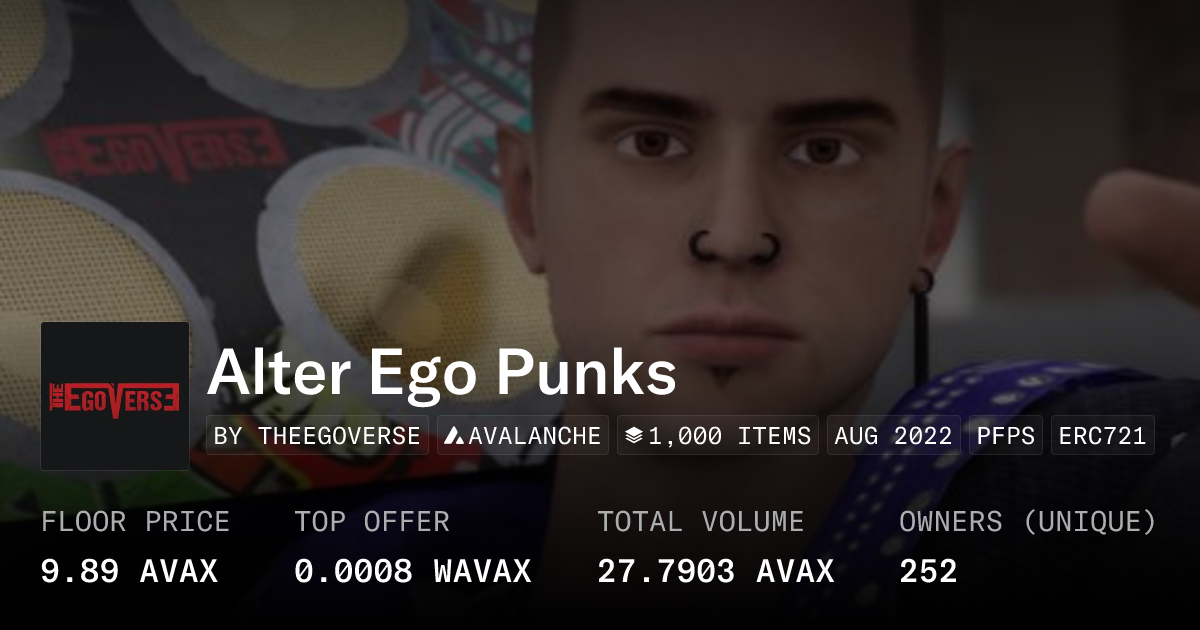
Task: Click the Alter Ego Punks title
Action: pos(441,374)
